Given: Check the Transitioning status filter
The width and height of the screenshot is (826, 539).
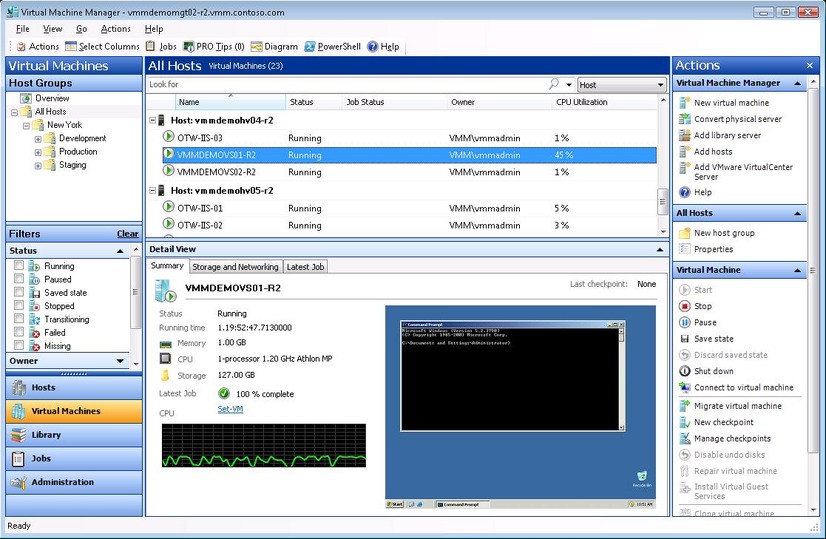Looking at the screenshot, I should click(19, 318).
